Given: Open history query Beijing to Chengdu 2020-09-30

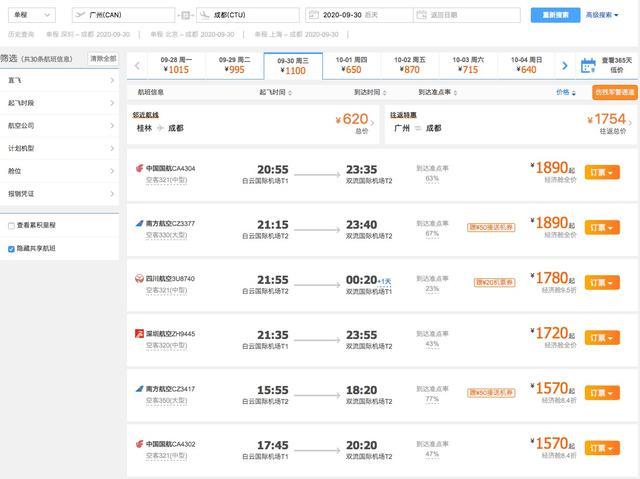Looking at the screenshot, I should [192, 34].
